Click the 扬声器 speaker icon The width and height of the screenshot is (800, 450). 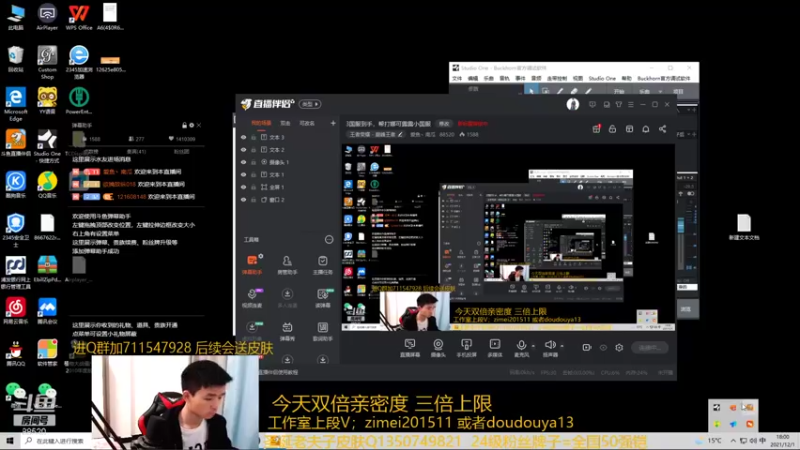[549, 345]
